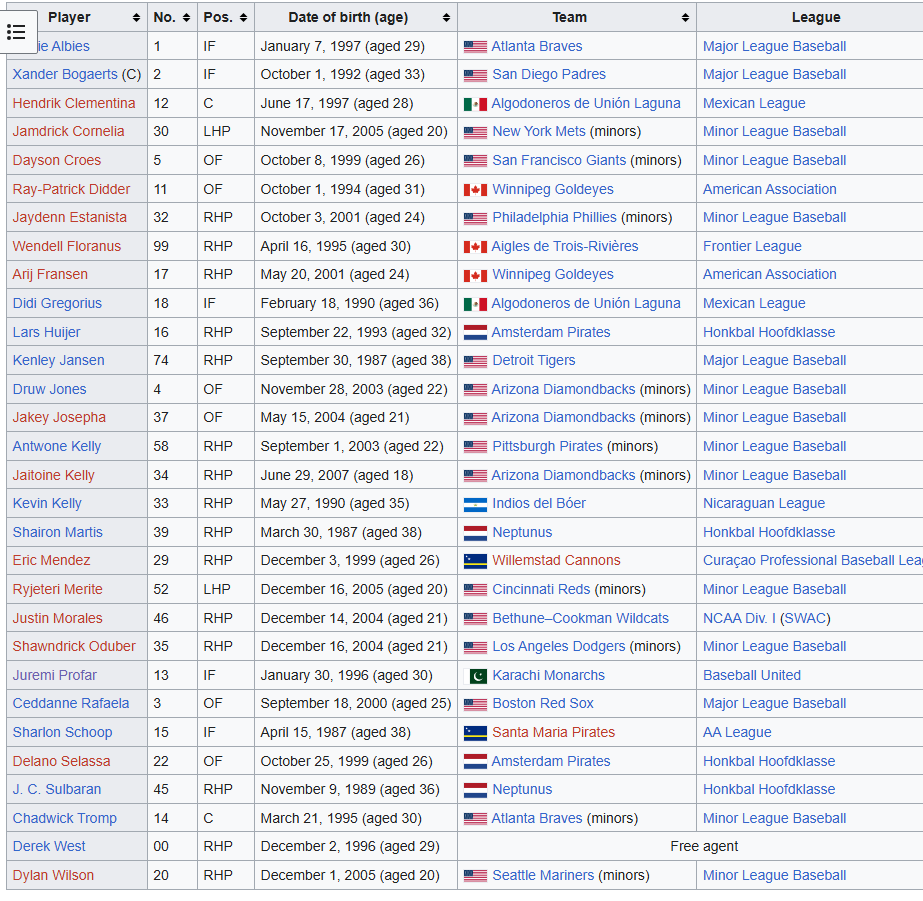Viewport: 923px width, 901px height.
Task: Click the US flag beside Boston Red Sox
Action: pos(475,704)
